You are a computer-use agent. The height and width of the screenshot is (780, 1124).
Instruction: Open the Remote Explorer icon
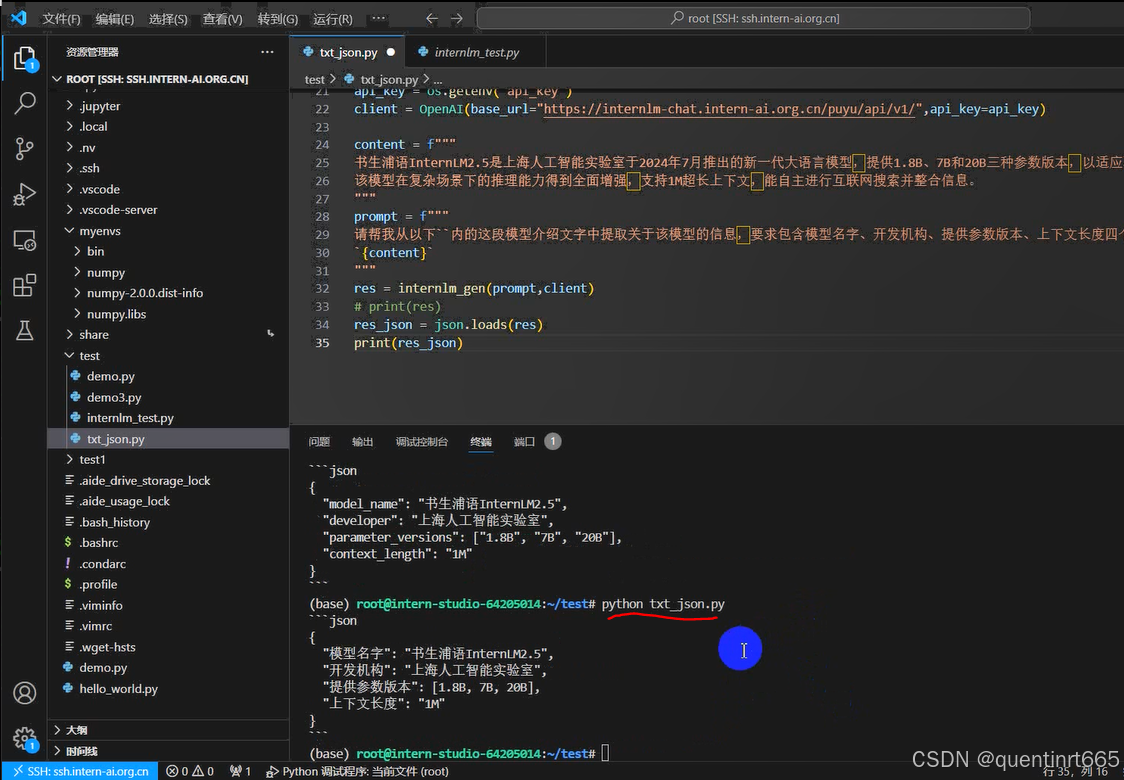(24, 240)
